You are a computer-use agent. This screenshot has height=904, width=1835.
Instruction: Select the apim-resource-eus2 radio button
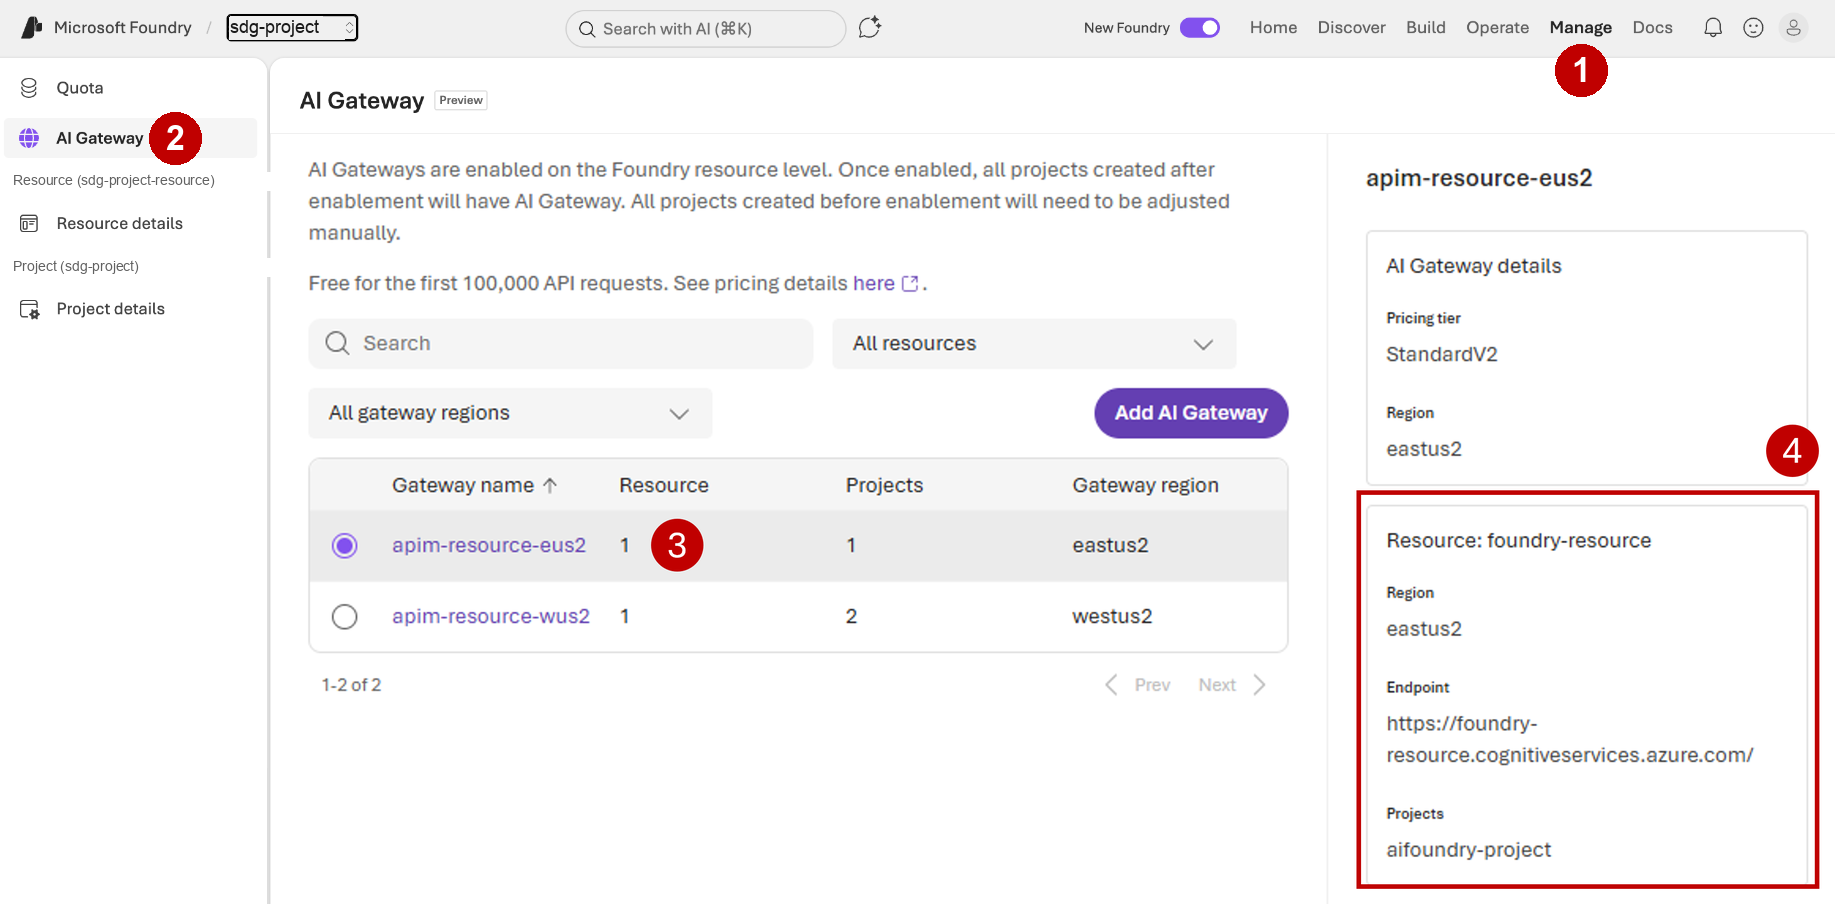345,546
